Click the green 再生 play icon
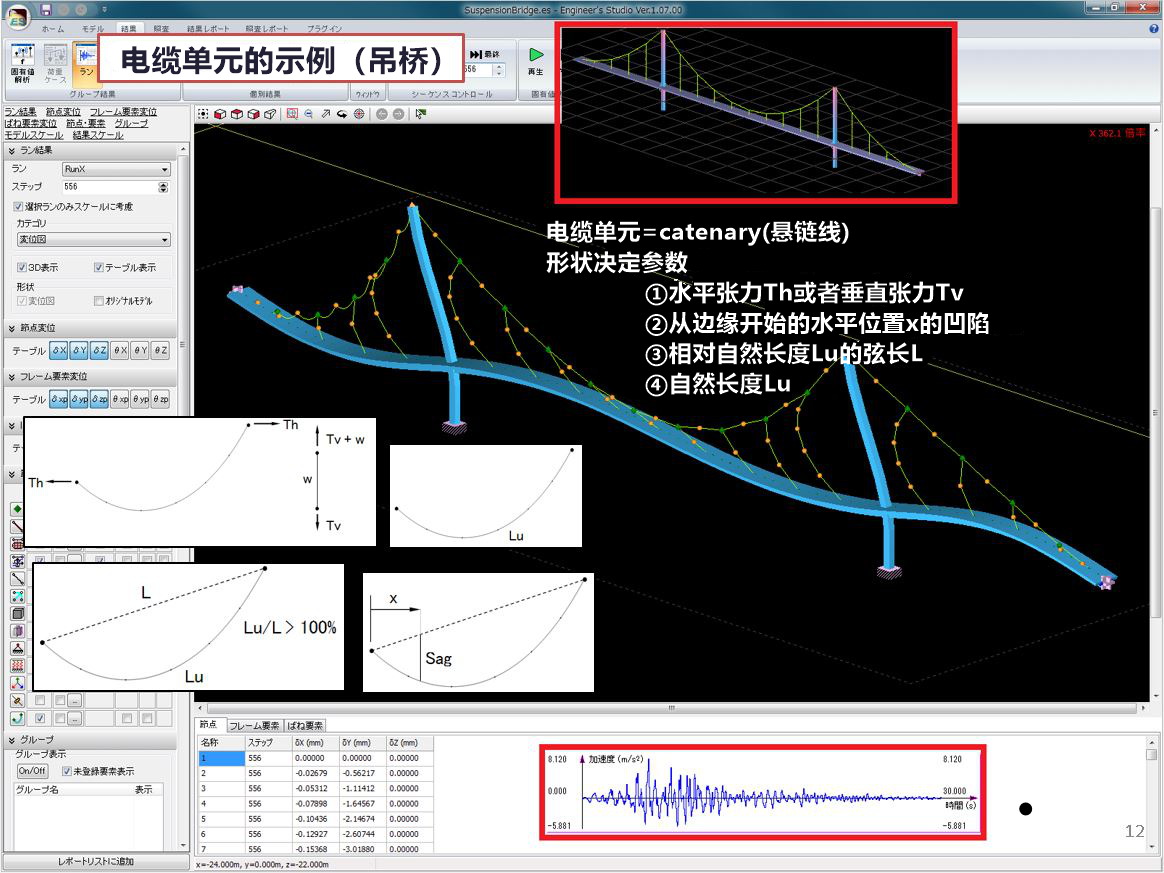 [x=535, y=55]
